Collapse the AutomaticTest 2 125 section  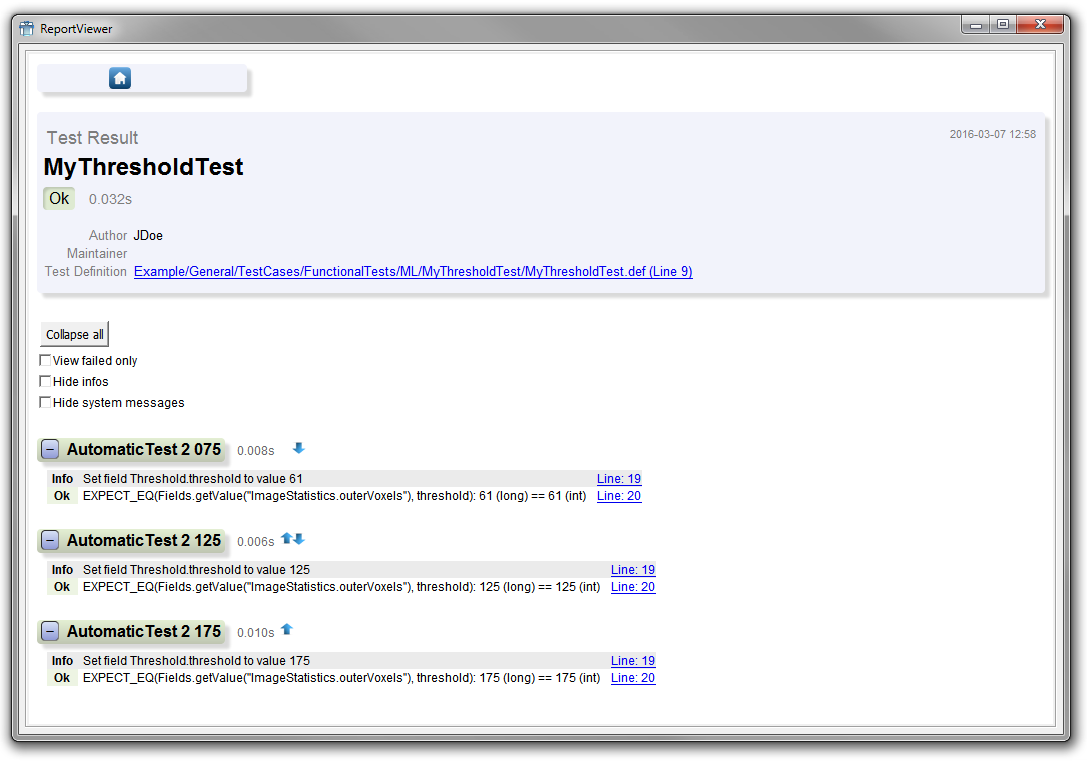pyautogui.click(x=50, y=541)
